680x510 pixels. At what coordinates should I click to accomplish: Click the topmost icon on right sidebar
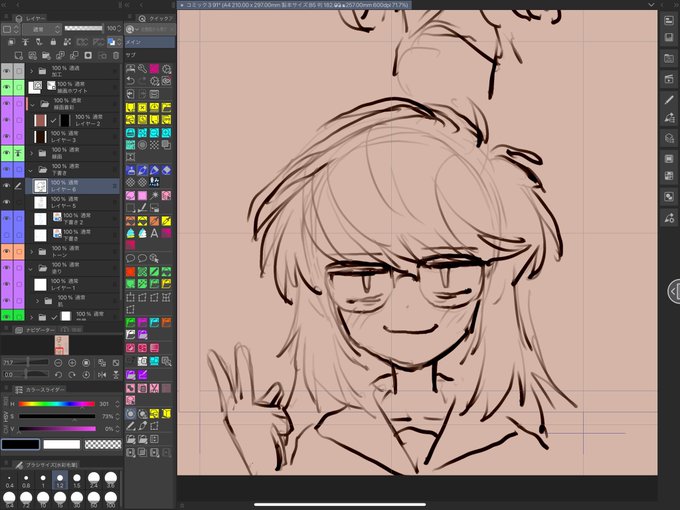click(669, 20)
